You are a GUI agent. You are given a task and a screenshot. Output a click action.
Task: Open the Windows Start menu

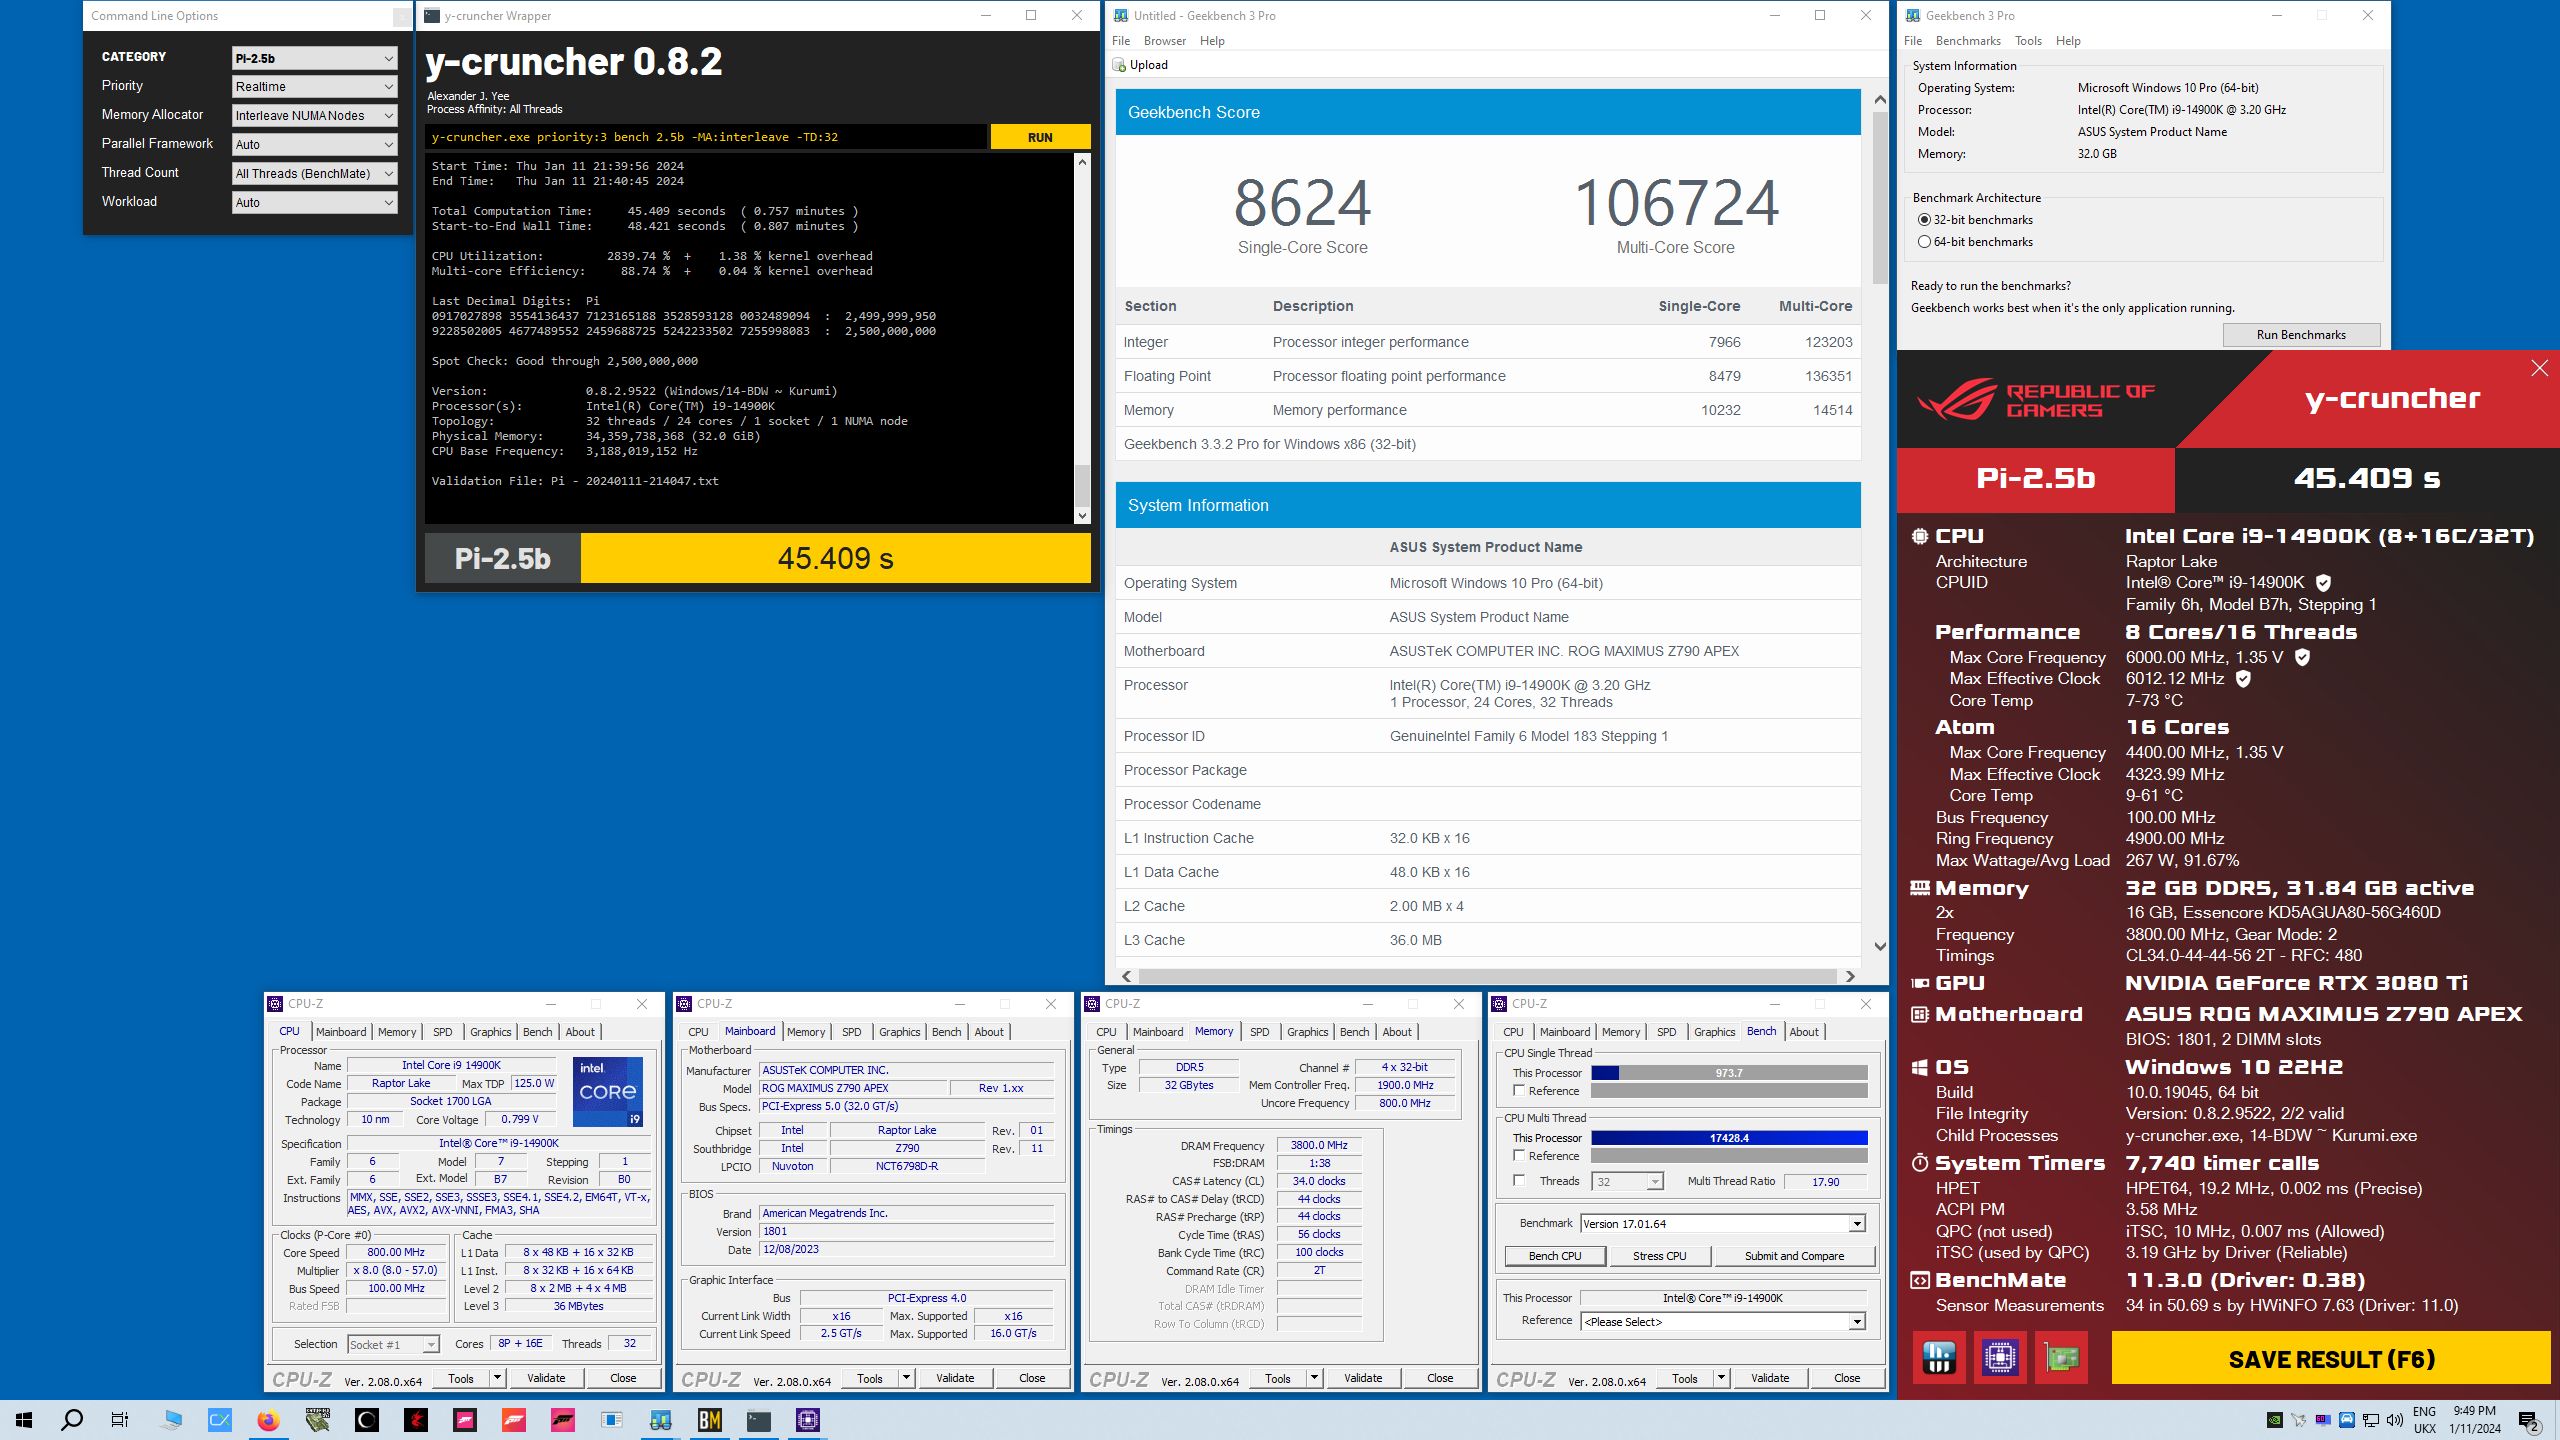[x=24, y=1420]
